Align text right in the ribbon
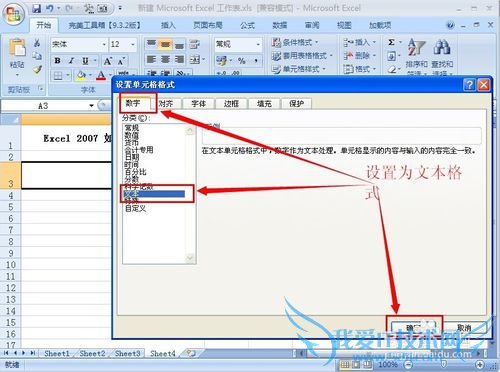The height and width of the screenshot is (372, 500). click(x=179, y=60)
